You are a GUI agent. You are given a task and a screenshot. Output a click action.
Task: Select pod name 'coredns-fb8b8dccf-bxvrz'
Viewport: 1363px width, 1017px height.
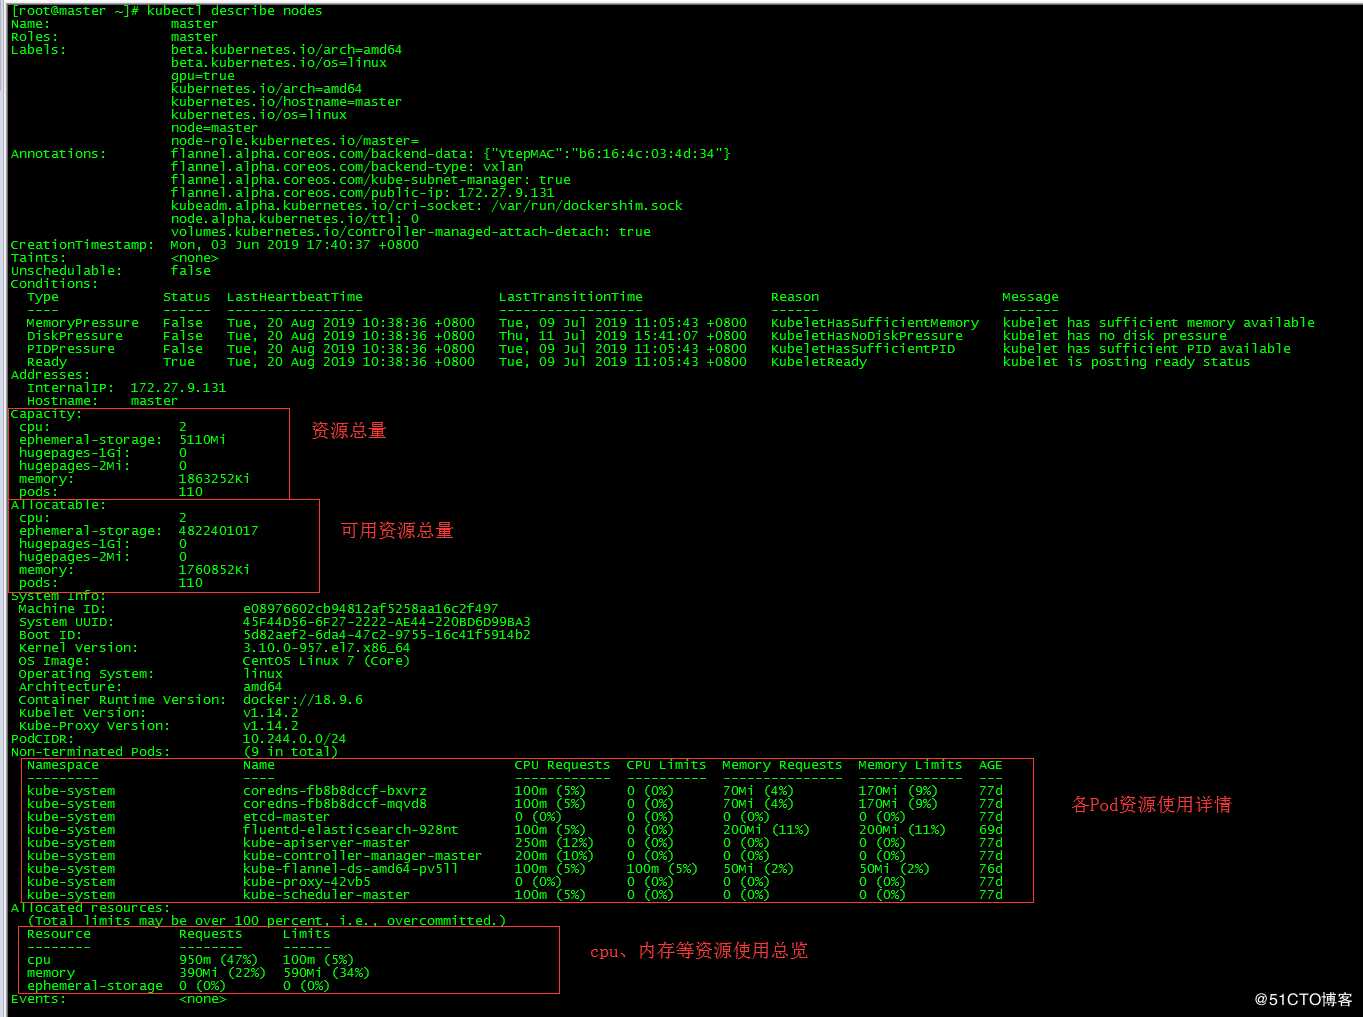click(334, 791)
